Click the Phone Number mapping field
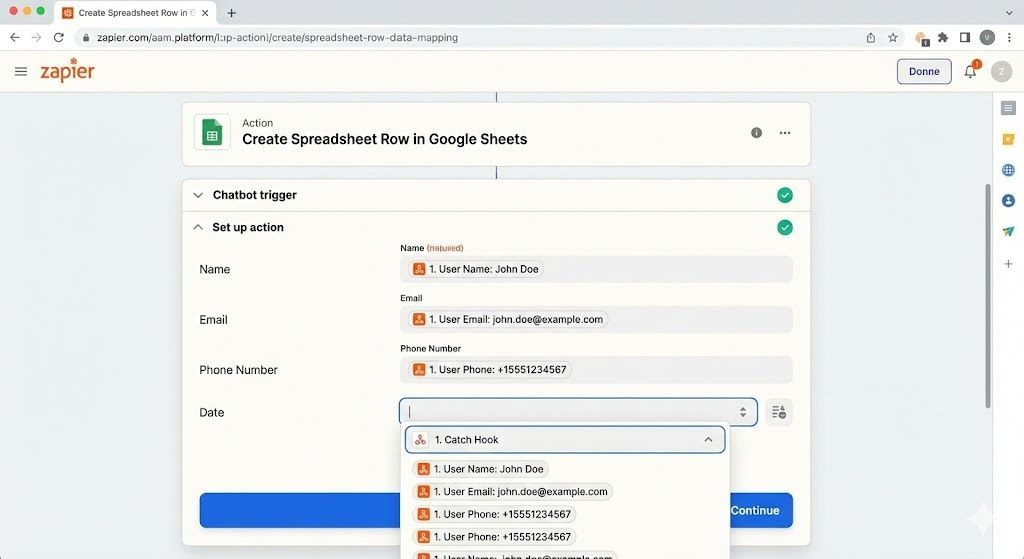 point(596,370)
